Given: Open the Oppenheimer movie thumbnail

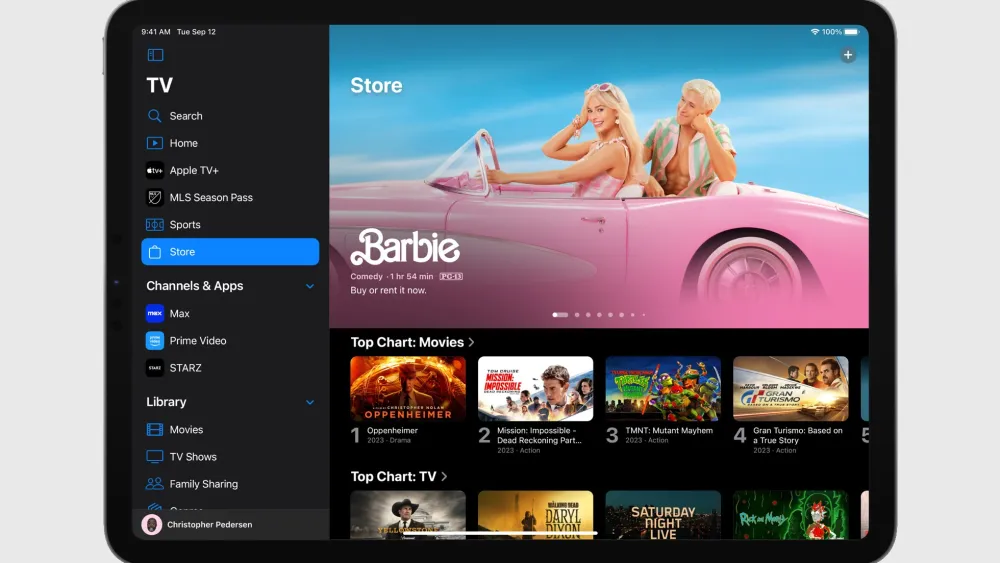Looking at the screenshot, I should point(408,388).
